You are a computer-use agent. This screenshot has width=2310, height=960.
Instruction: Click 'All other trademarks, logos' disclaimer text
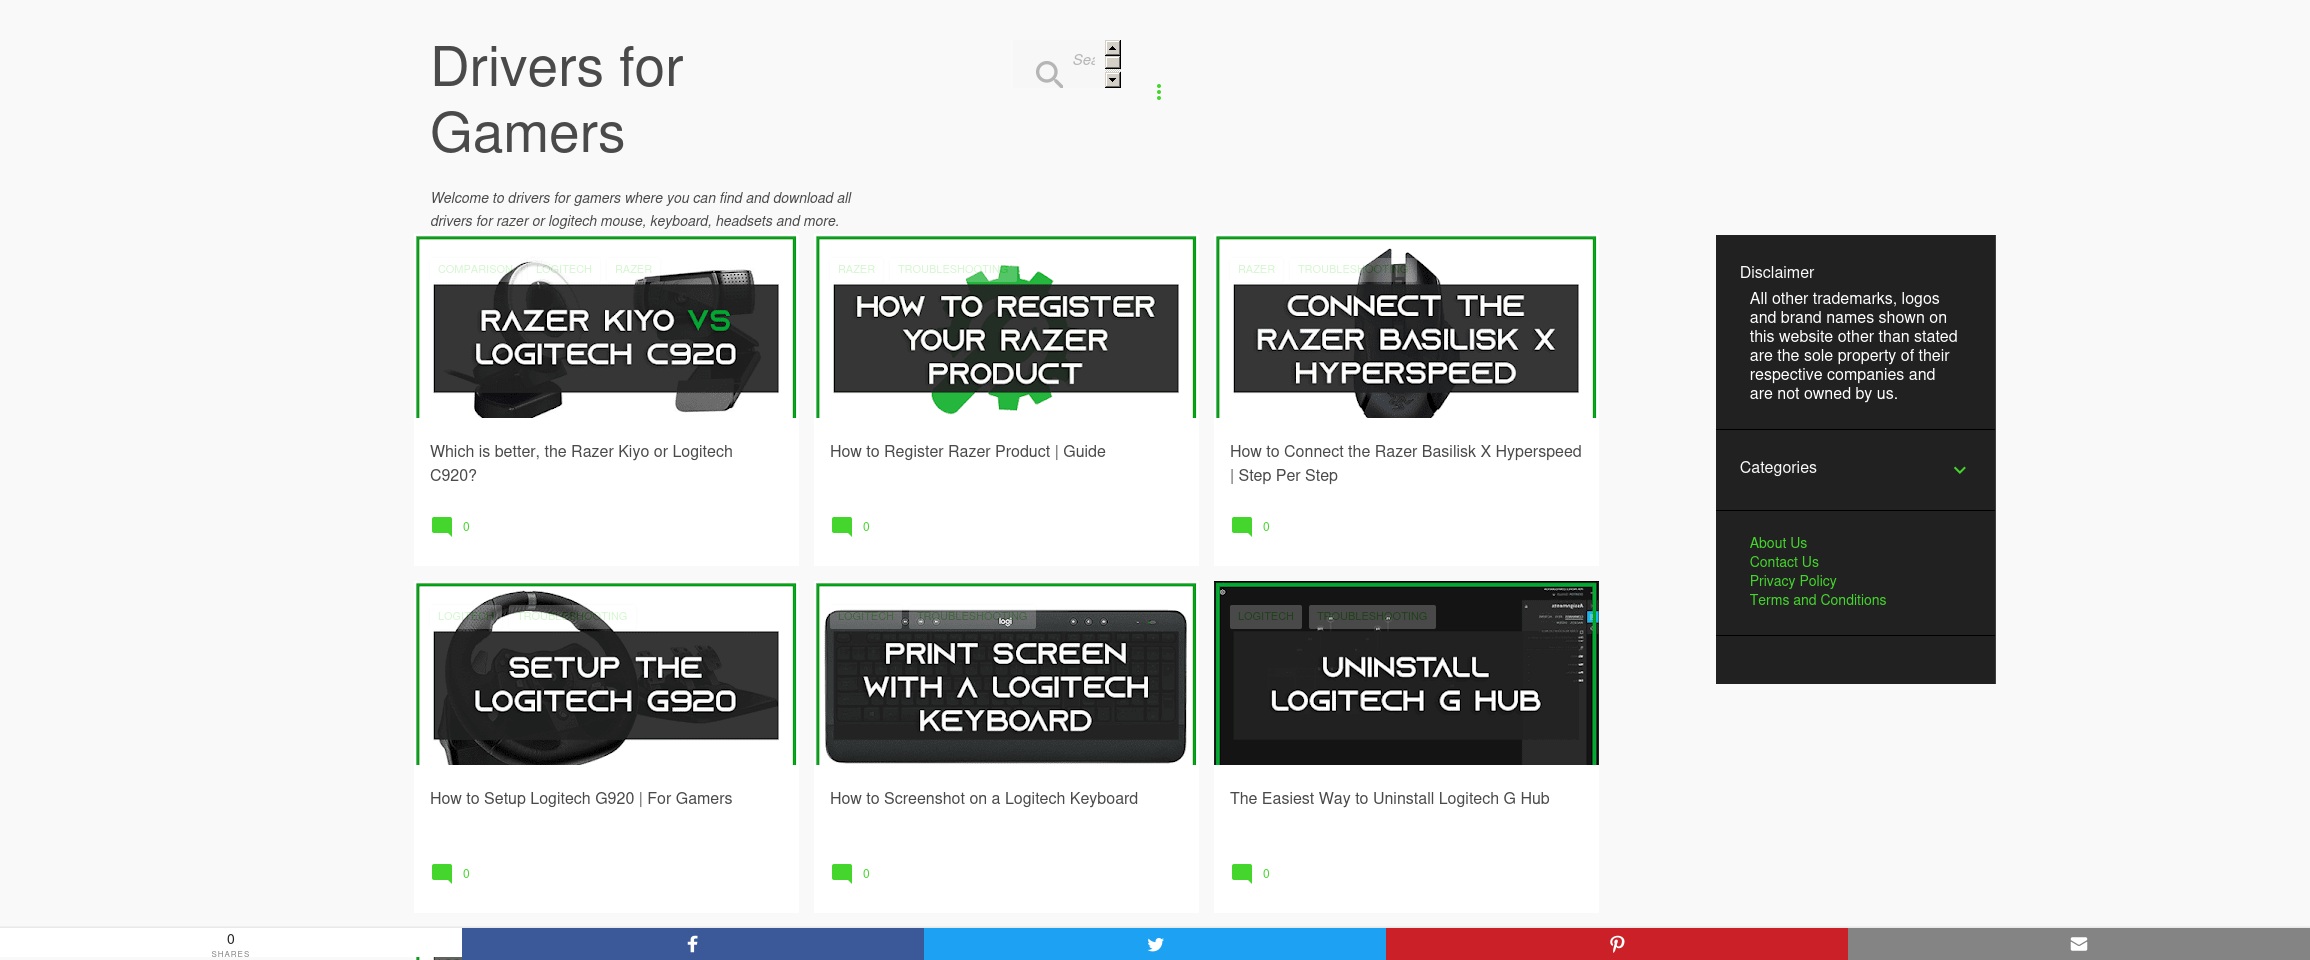1853,346
